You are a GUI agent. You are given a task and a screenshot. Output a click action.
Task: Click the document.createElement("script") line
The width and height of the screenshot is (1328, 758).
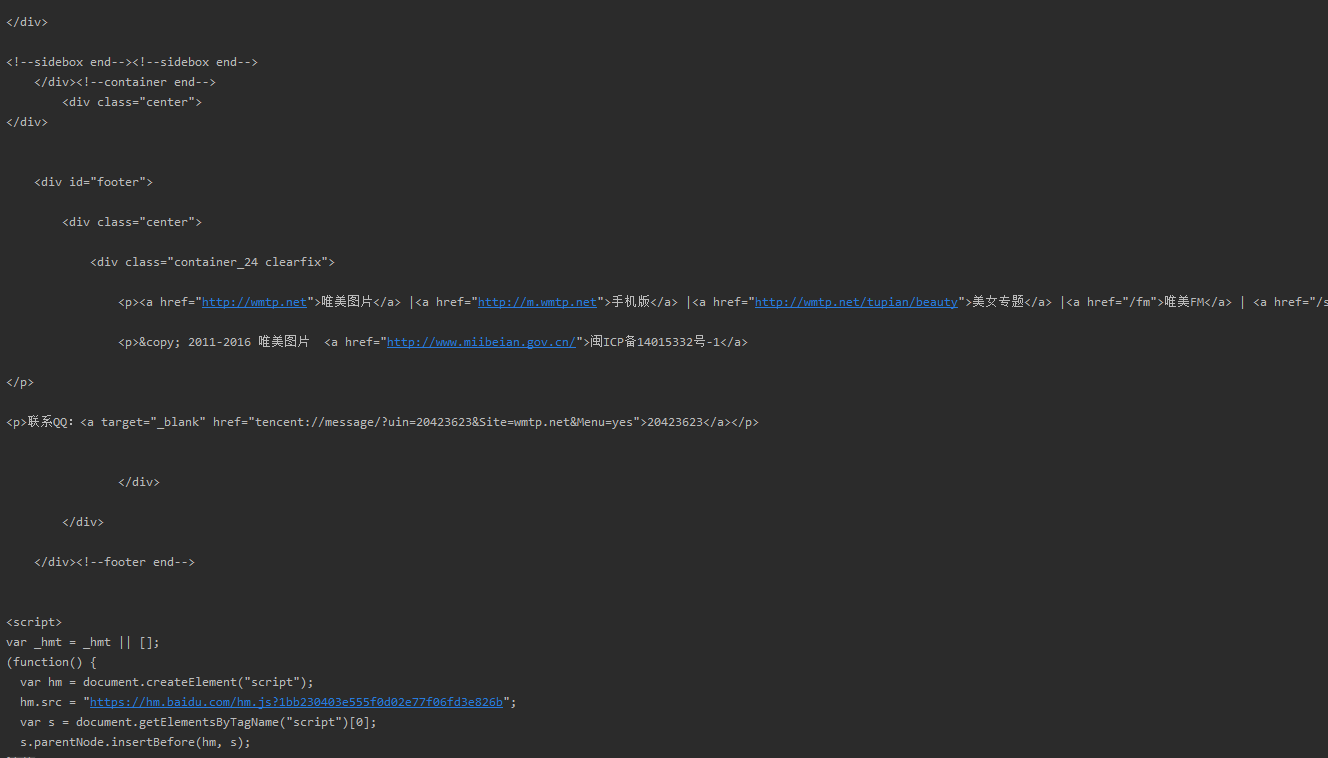coord(167,682)
